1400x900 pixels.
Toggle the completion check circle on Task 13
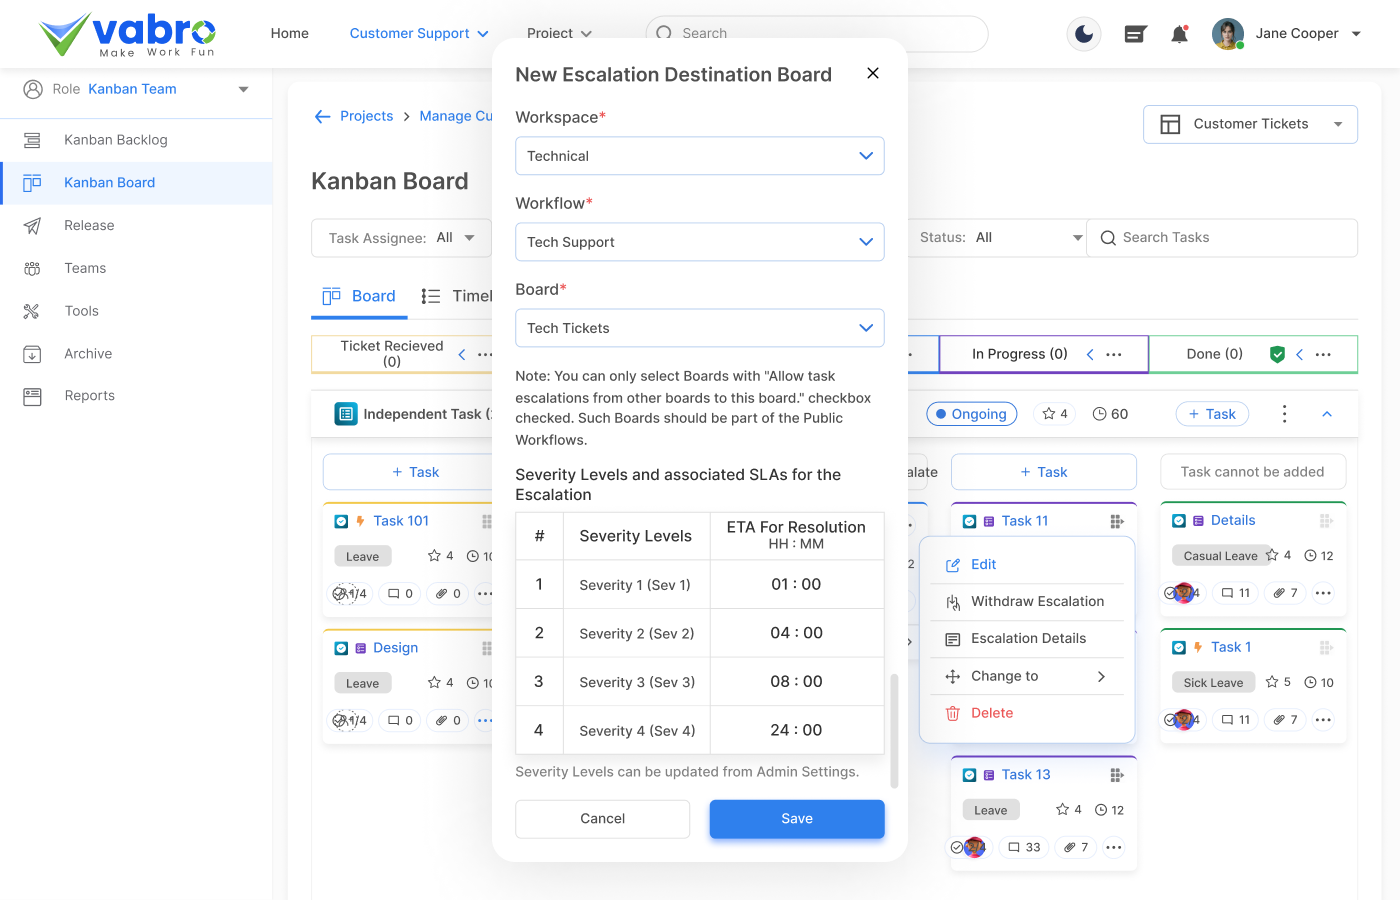[956, 847]
